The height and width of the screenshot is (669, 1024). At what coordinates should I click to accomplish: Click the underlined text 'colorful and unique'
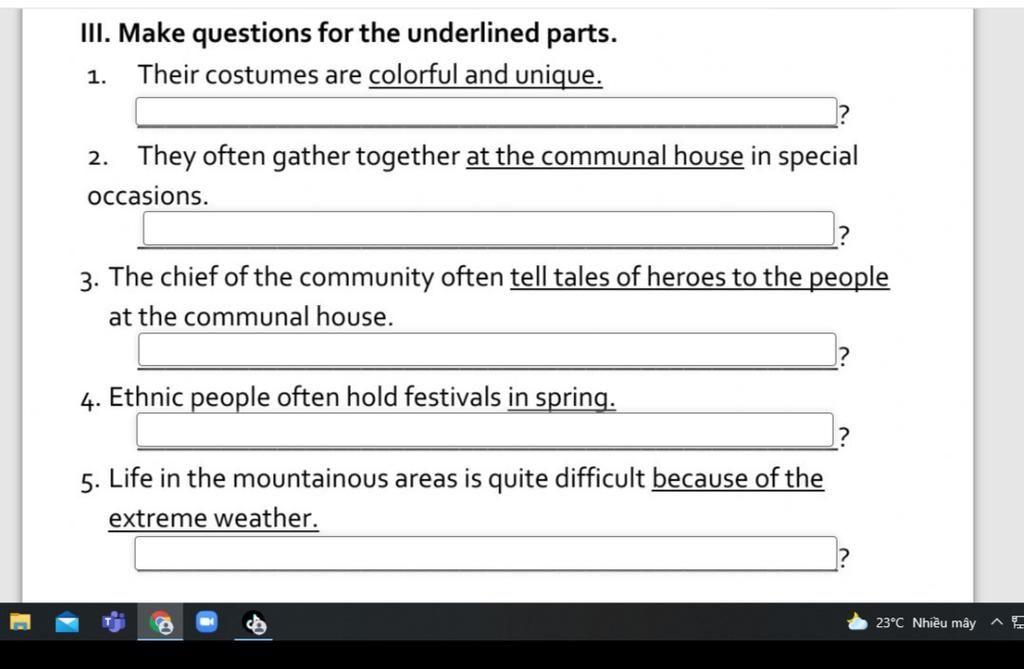(x=485, y=75)
